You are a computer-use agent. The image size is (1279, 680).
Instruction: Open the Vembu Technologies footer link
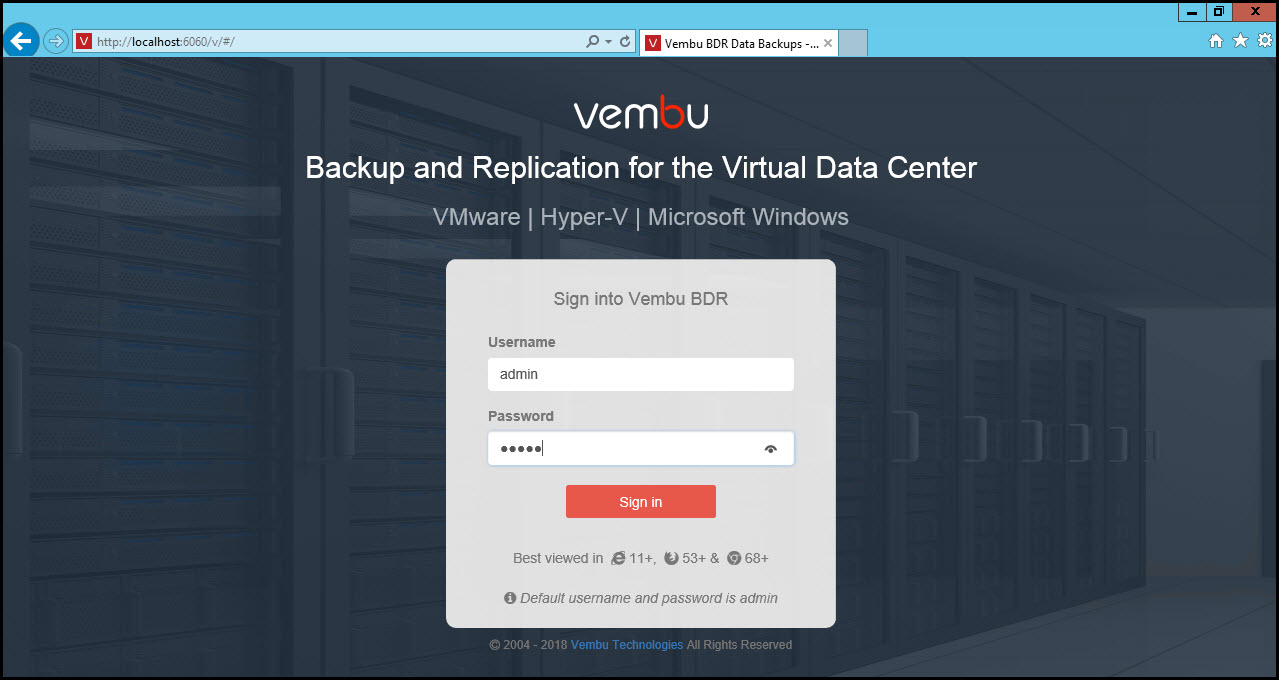[627, 645]
